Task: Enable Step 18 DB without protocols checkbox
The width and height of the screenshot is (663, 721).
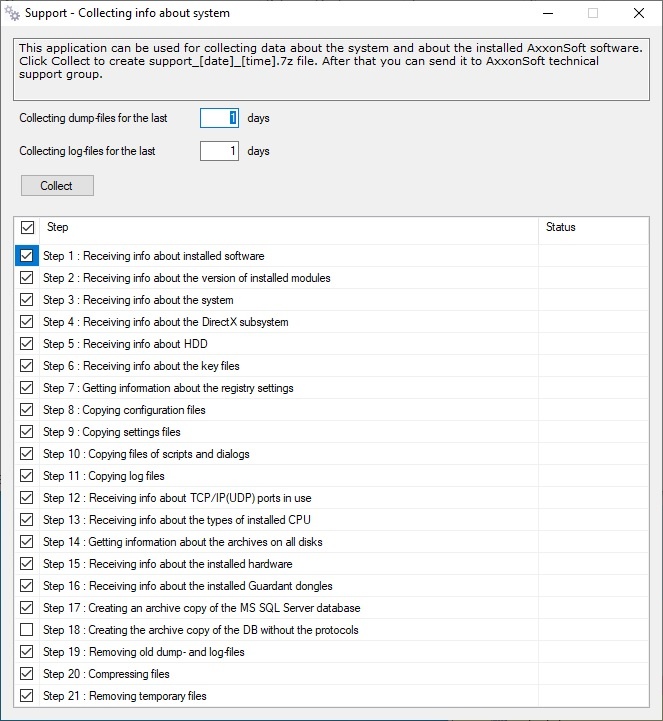Action: click(x=27, y=630)
